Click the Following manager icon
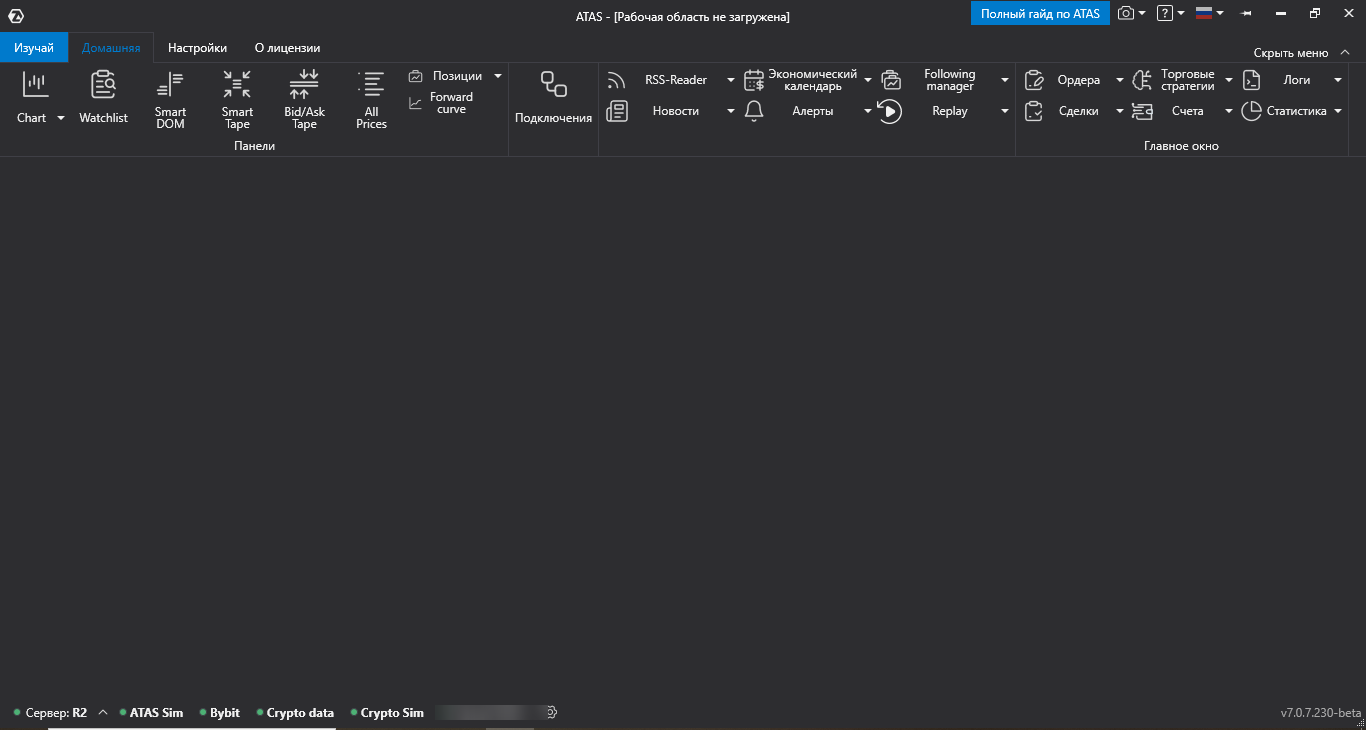Screen dimensions: 1366x730 click(891, 80)
